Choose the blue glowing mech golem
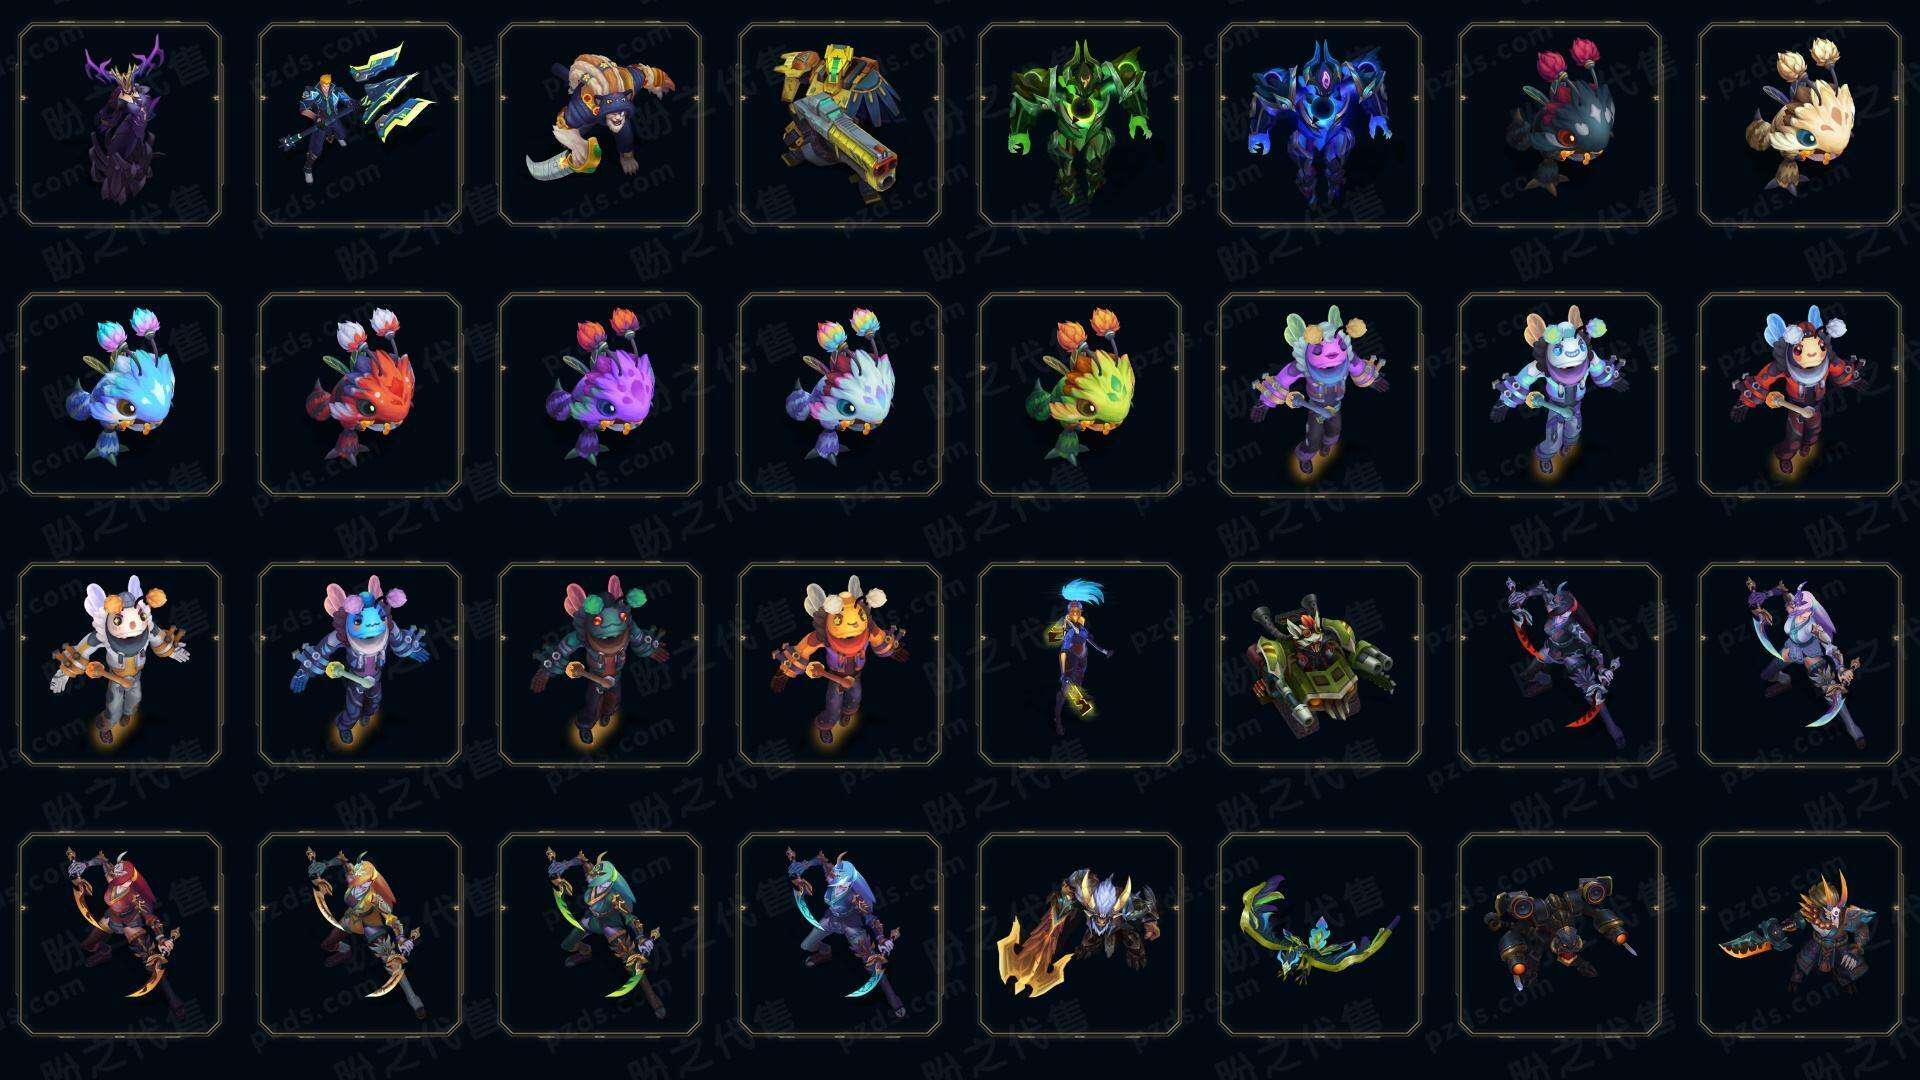Image resolution: width=1920 pixels, height=1080 pixels. 1320,125
